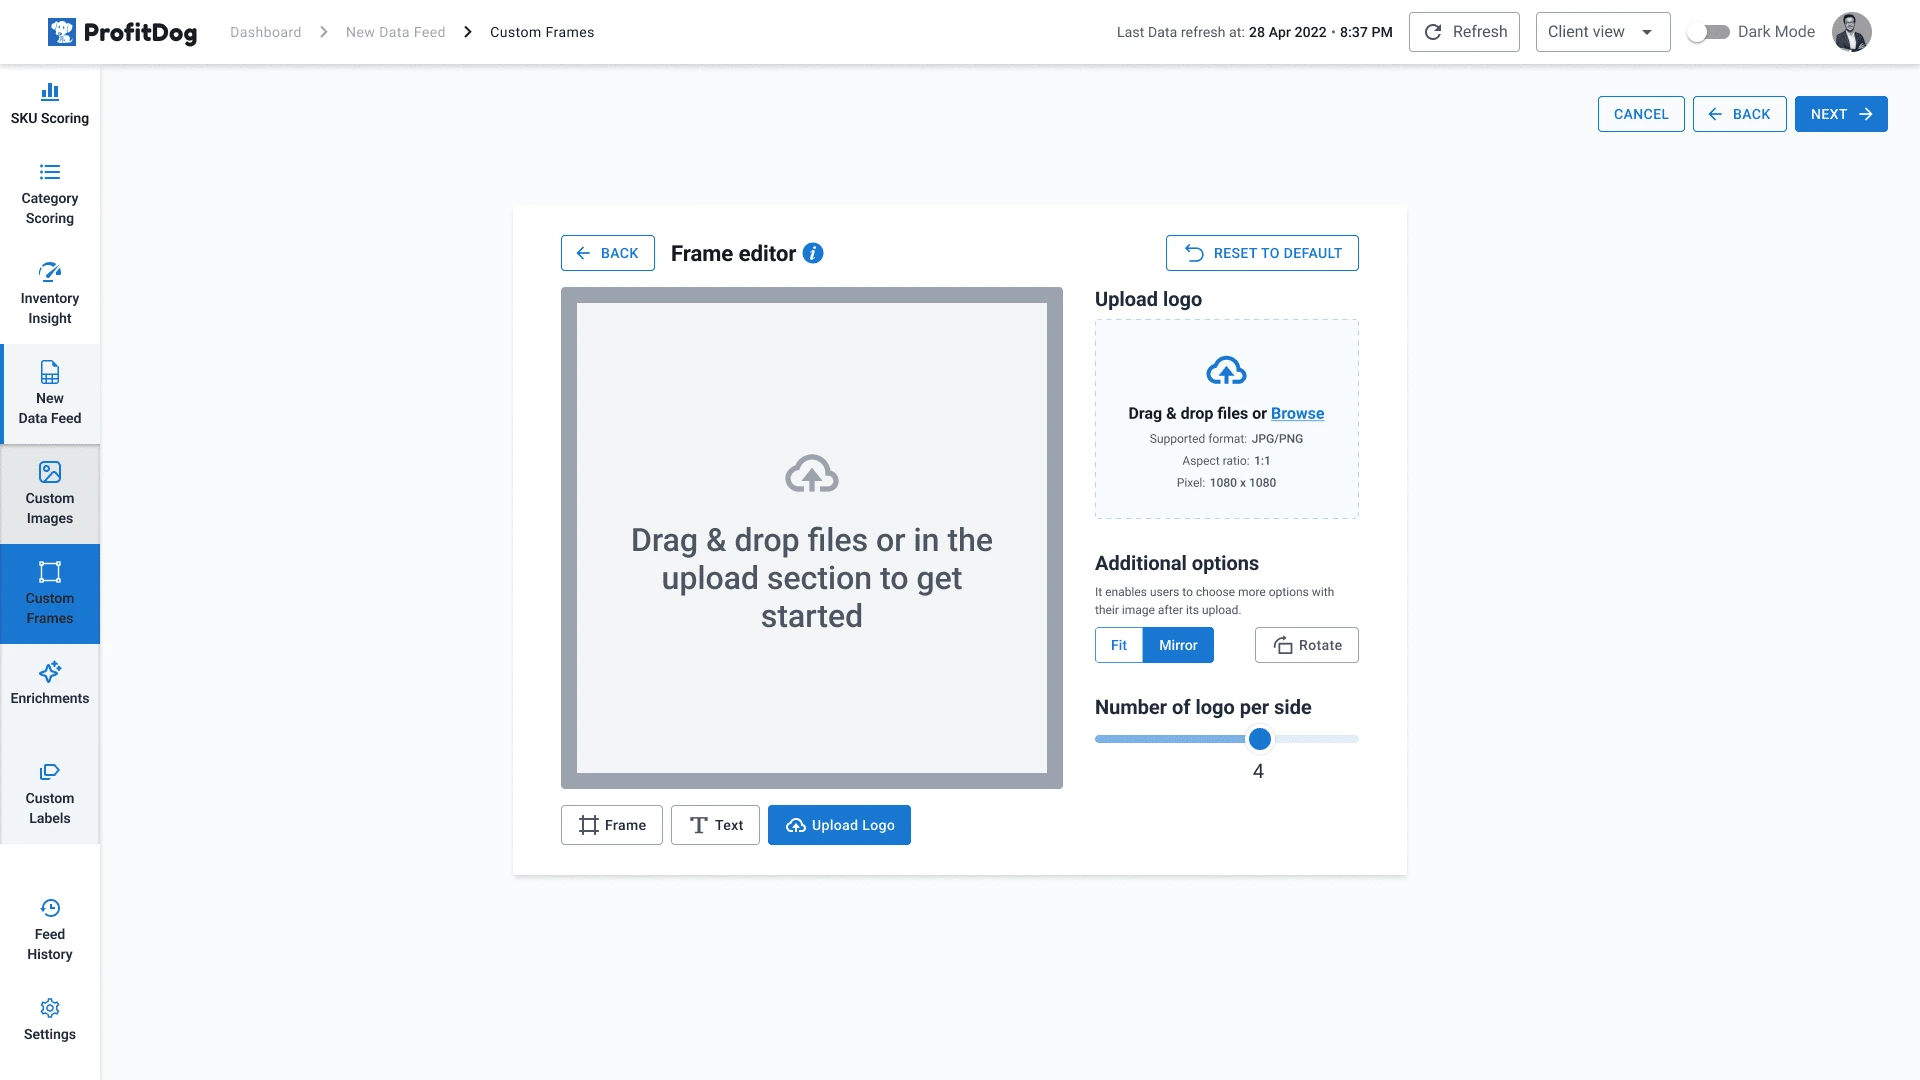Select the Mirror option
The height and width of the screenshot is (1080, 1920).
1178,645
